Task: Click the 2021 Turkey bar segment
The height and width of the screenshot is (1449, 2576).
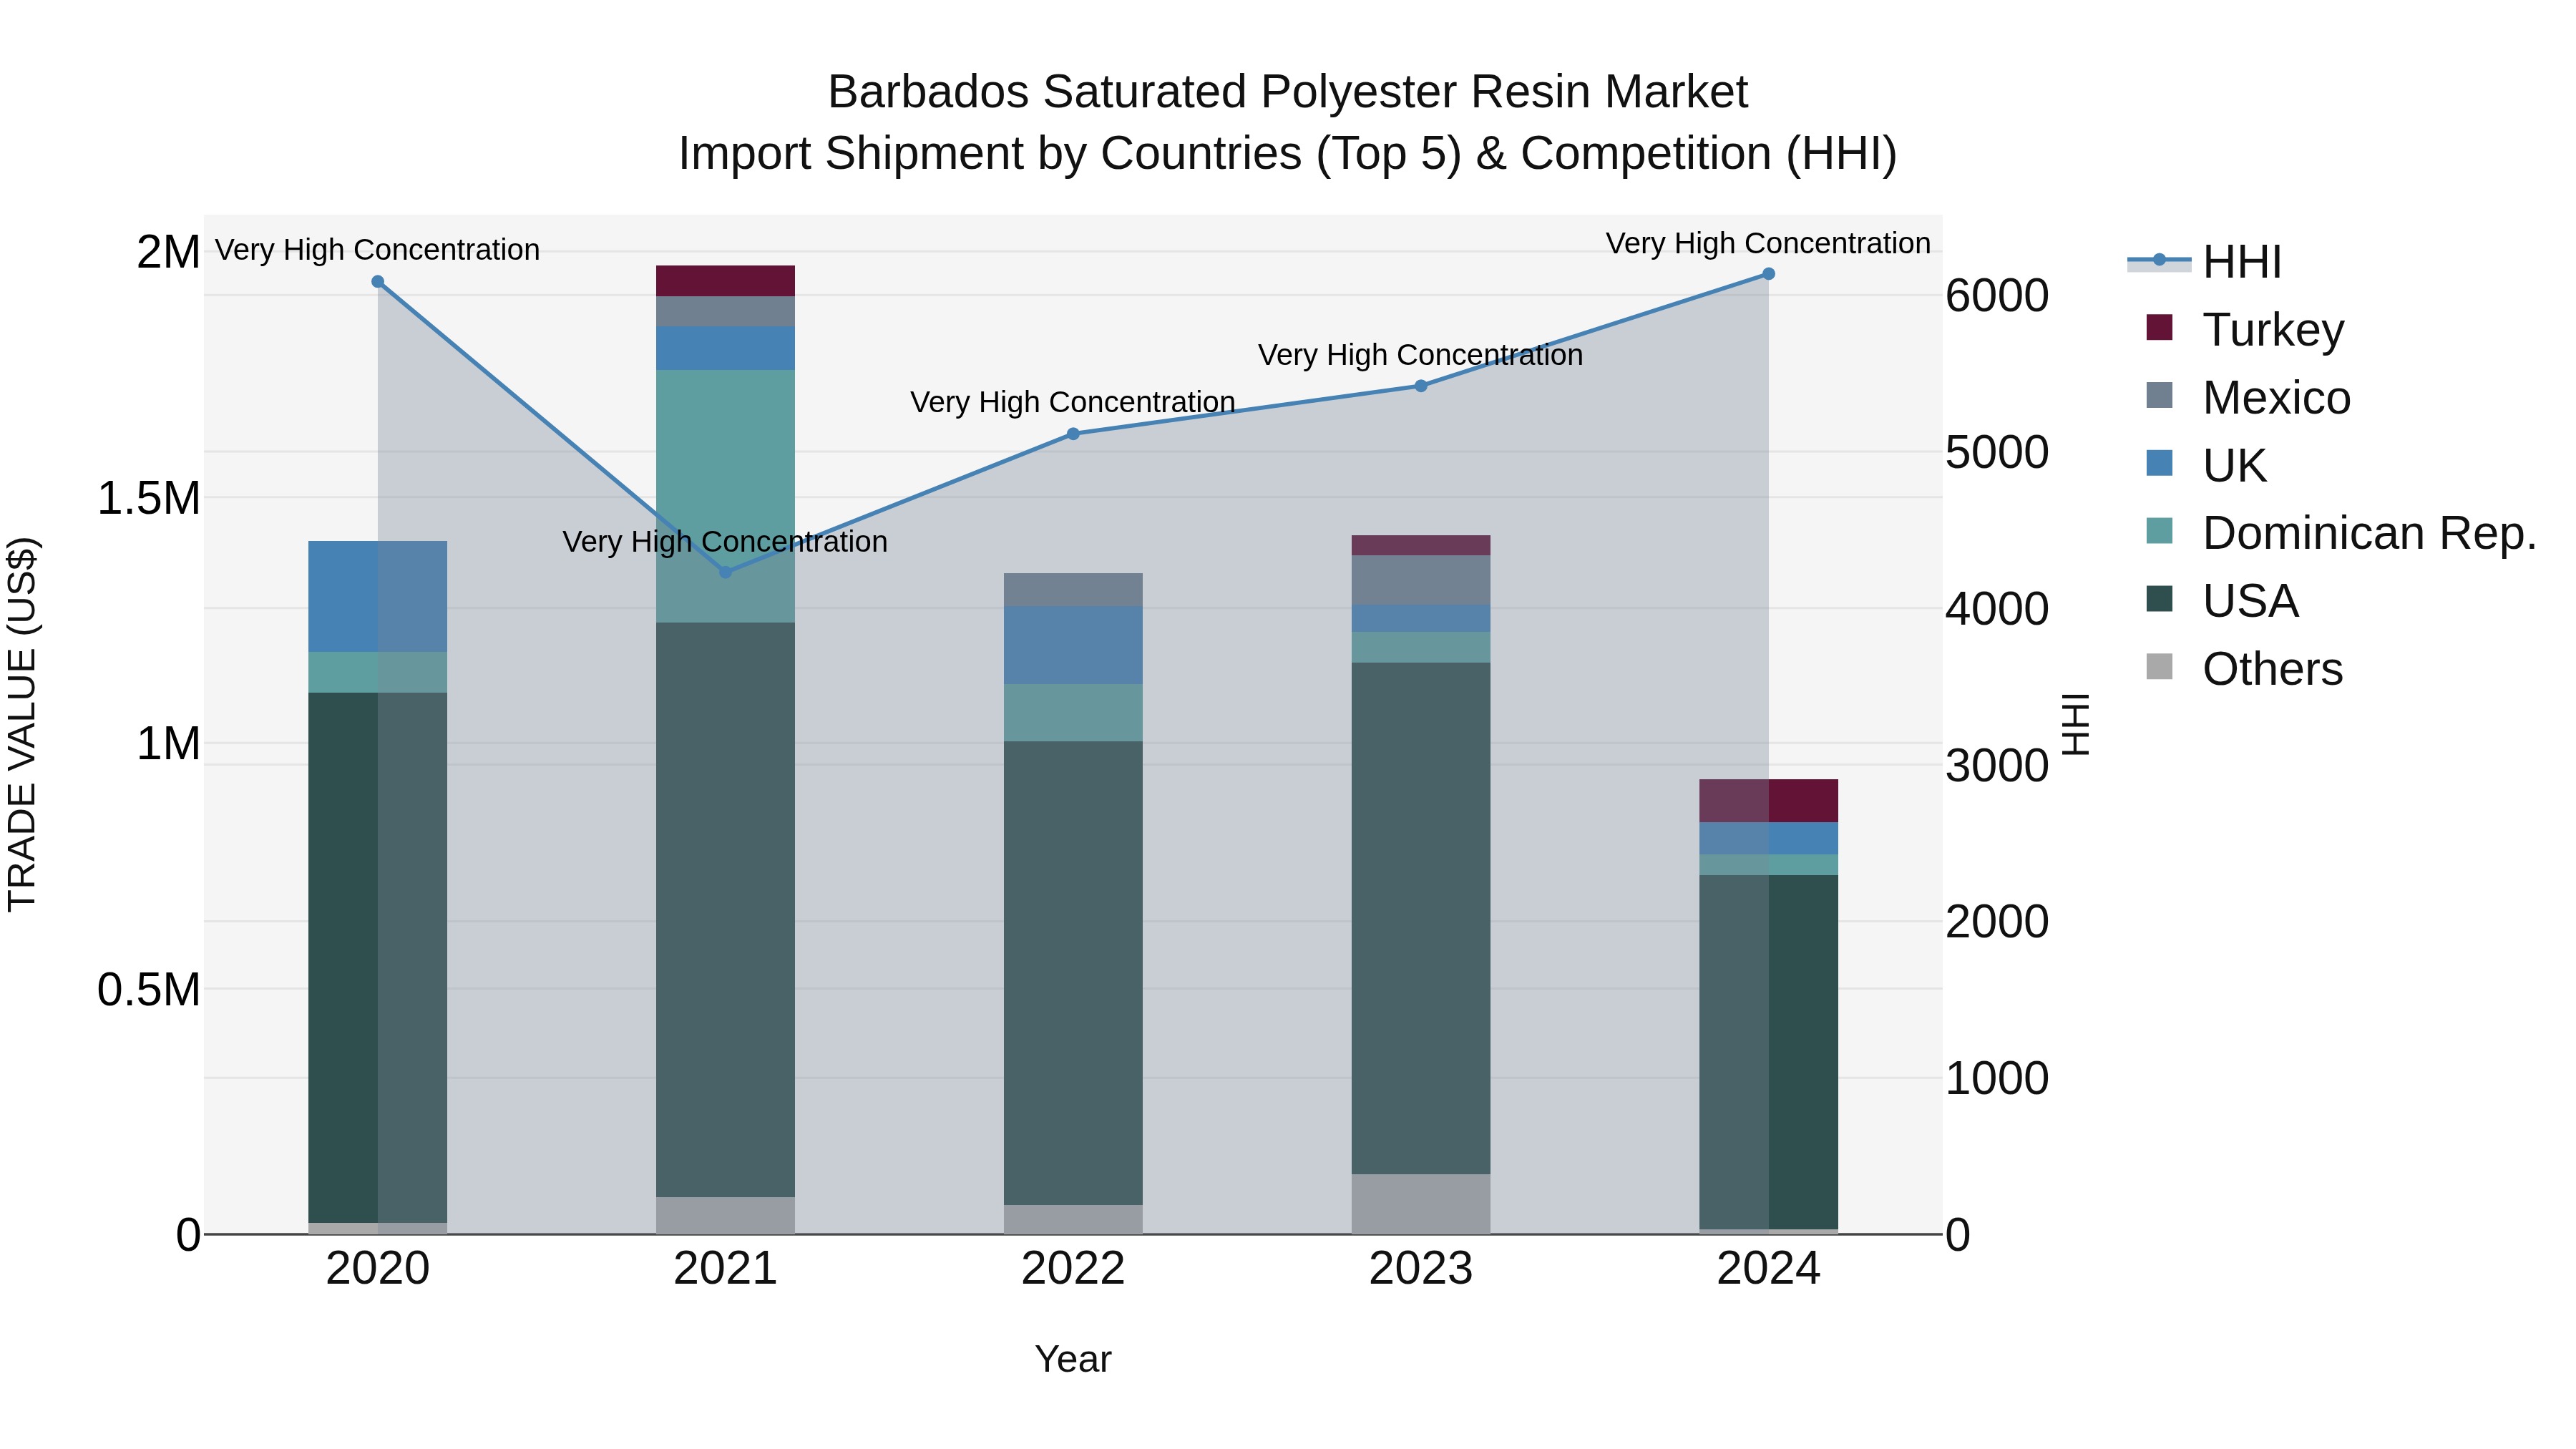Action: pyautogui.click(x=725, y=281)
